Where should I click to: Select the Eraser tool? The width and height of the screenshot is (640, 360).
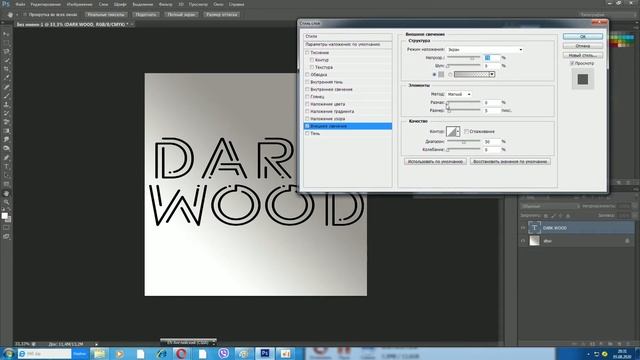point(6,122)
